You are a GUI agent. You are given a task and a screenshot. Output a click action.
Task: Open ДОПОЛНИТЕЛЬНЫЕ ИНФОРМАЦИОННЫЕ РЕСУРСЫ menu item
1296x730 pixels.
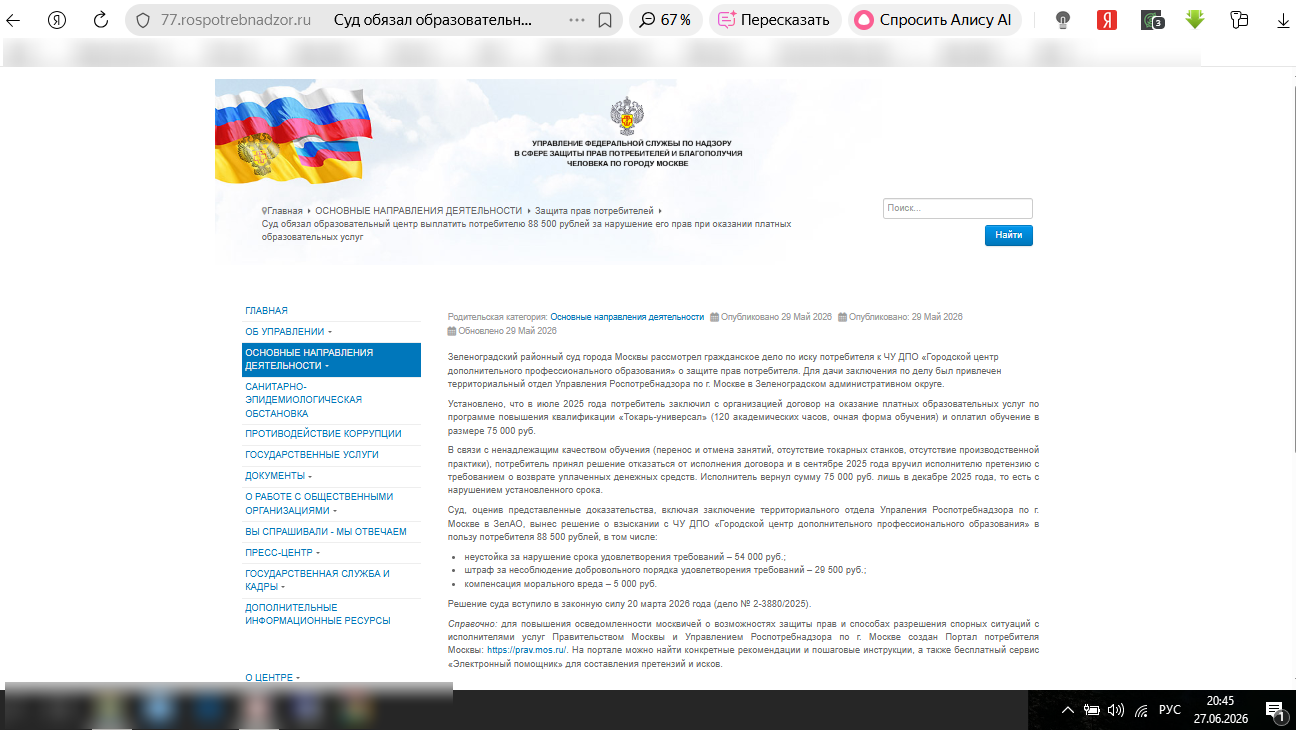tap(317, 614)
